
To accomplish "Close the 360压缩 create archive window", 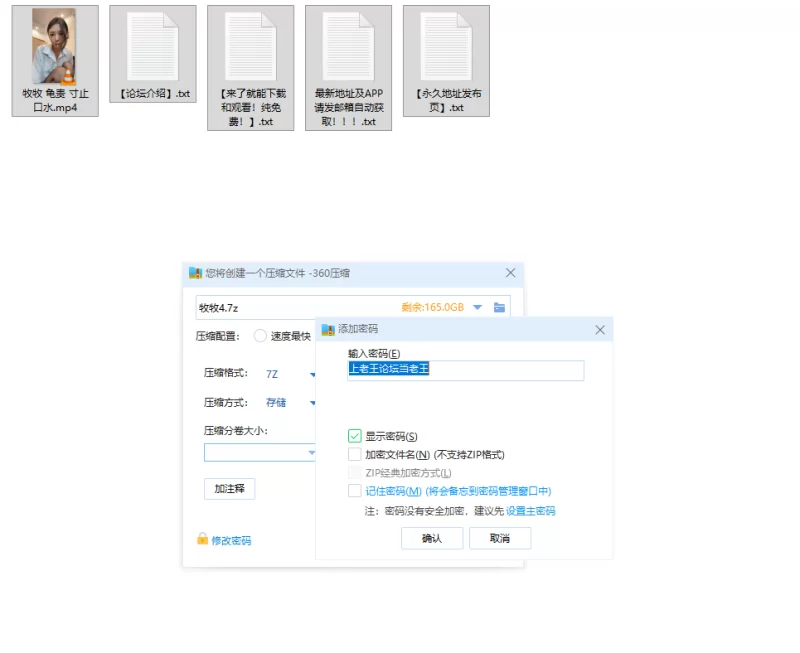I will point(510,273).
